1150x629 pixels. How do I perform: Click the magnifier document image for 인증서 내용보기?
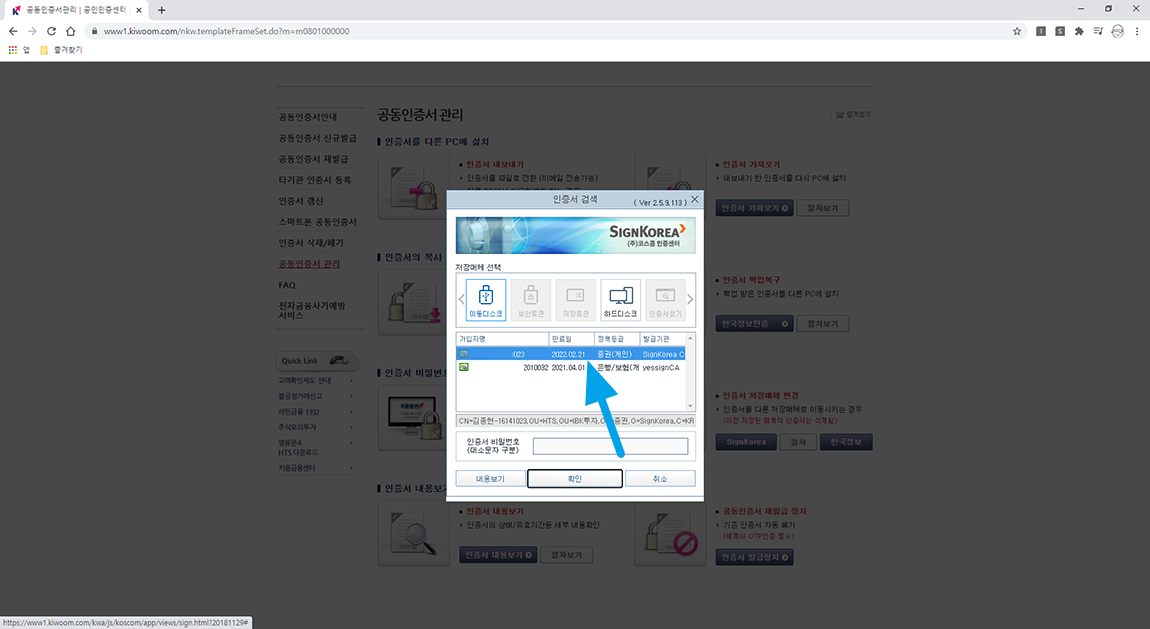coord(414,534)
